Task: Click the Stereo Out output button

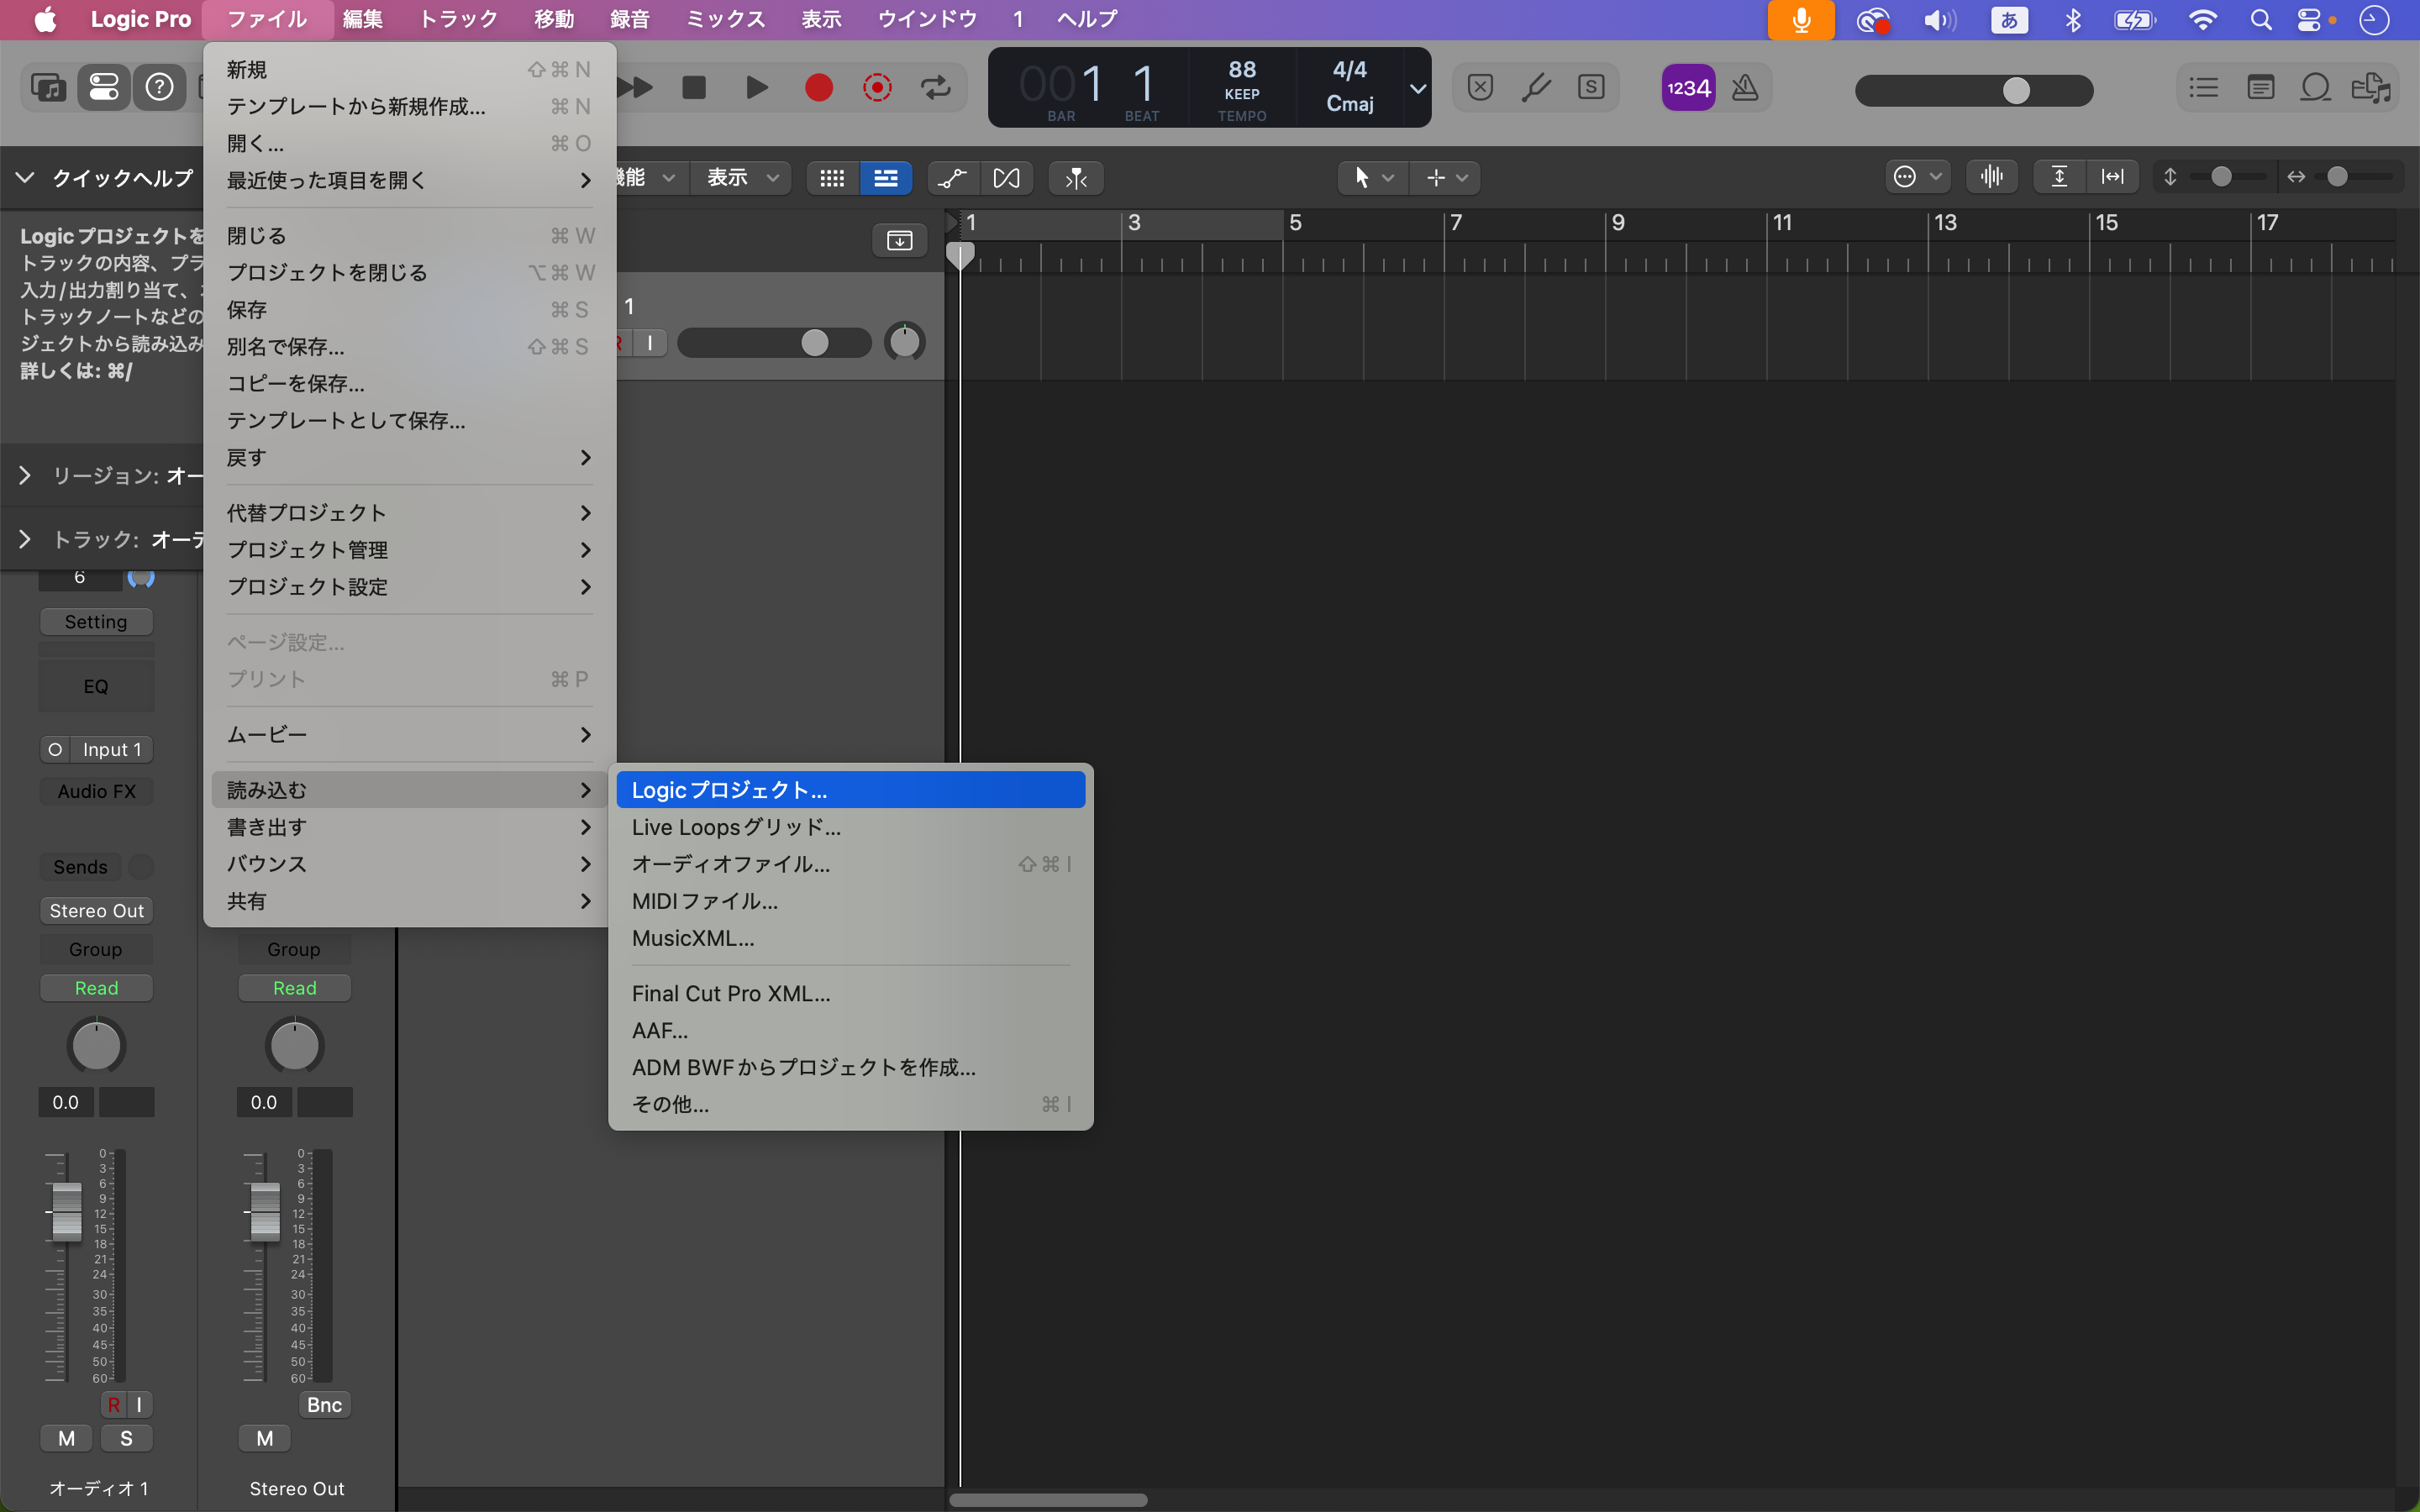Action: coord(96,911)
